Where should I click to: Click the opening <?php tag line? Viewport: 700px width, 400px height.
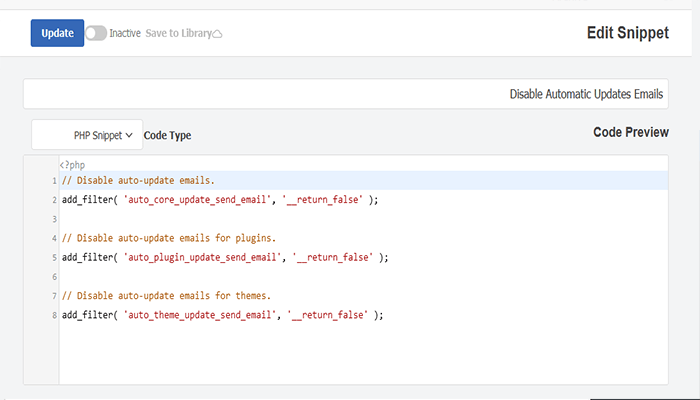73,164
